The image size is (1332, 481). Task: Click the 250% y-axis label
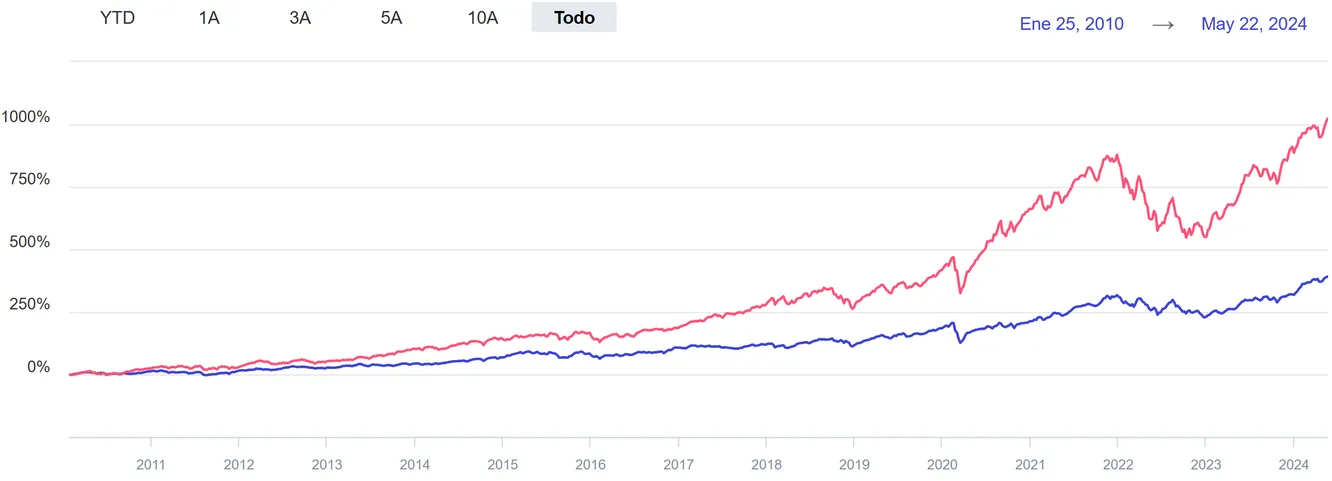point(30,305)
